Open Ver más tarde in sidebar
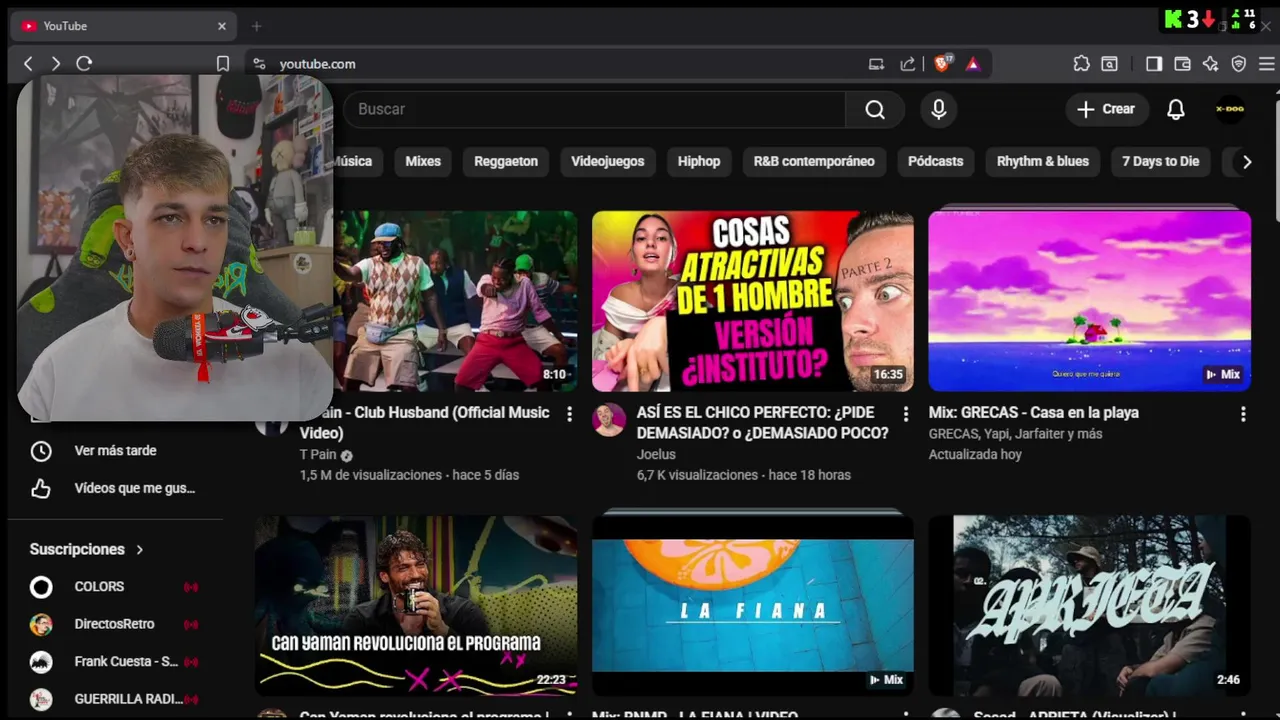The image size is (1280, 720). 115,451
